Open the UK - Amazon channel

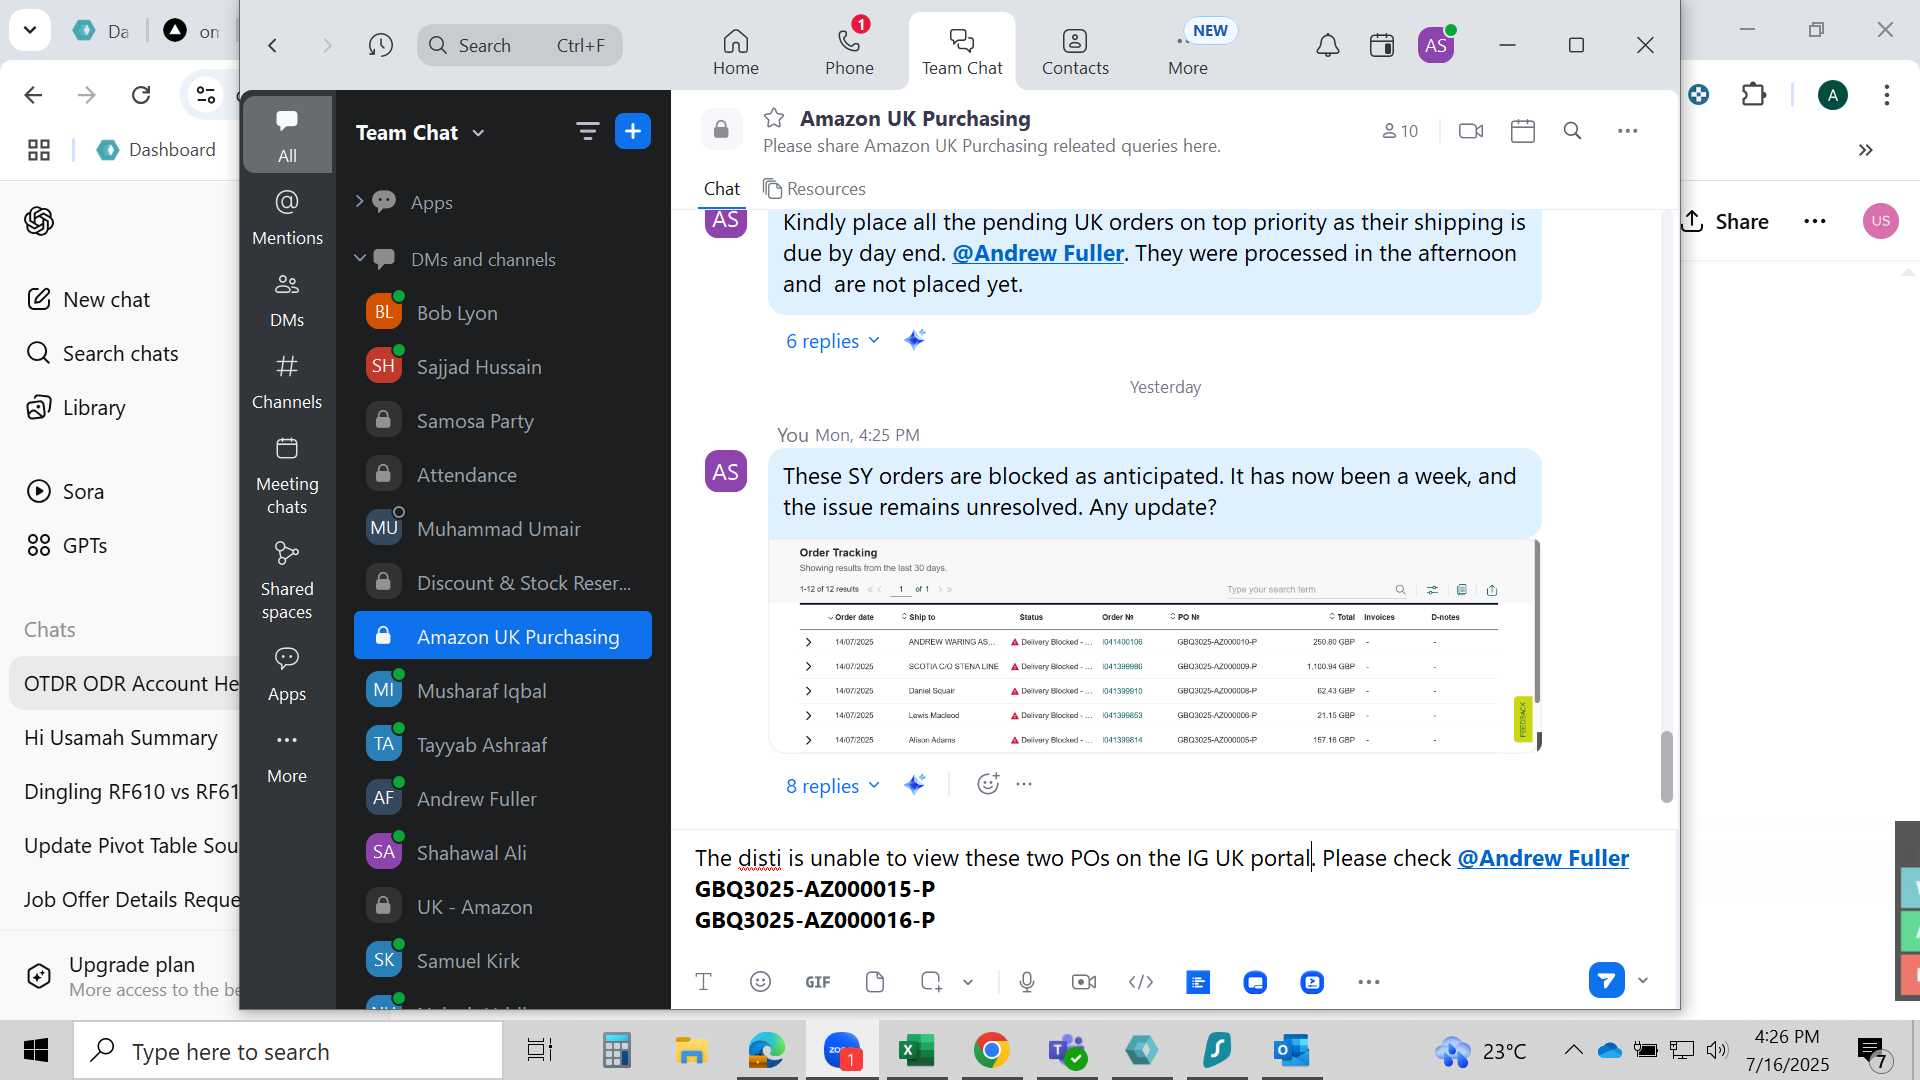point(502,907)
